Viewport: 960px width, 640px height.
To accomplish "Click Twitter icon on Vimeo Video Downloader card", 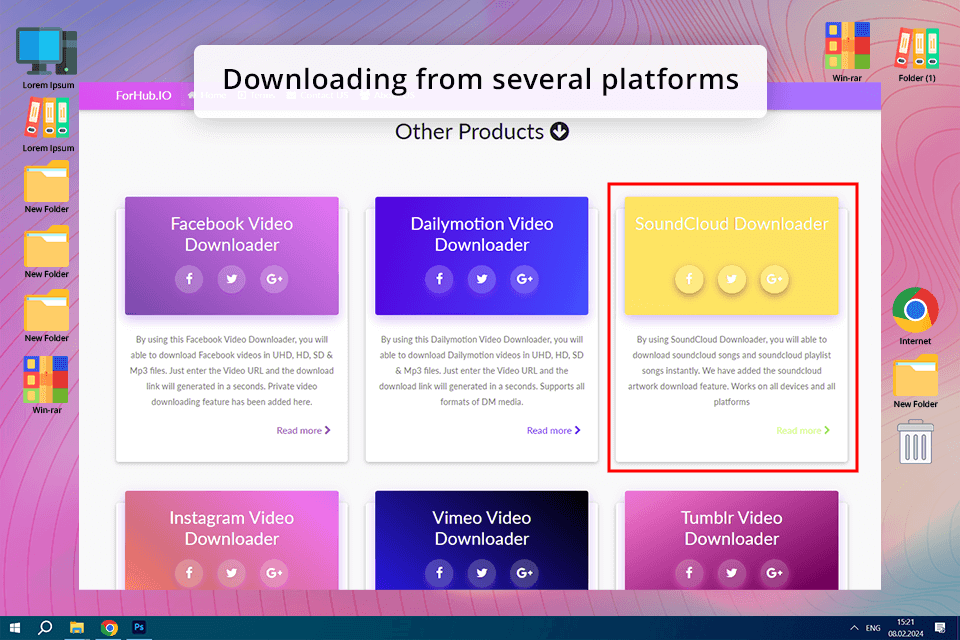I will click(482, 573).
